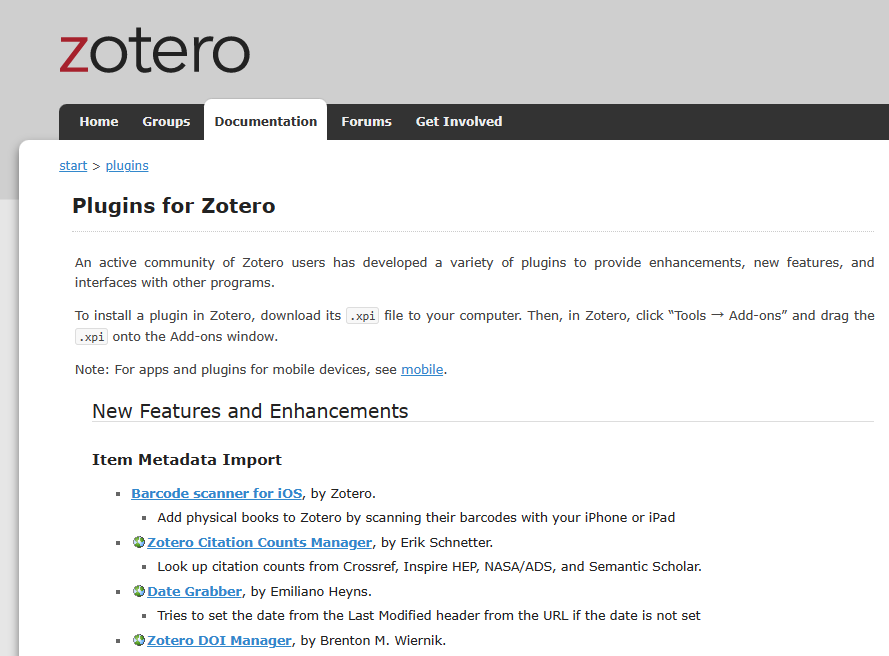
Task: Open the Zotero DOI Manager link
Action: [x=219, y=640]
